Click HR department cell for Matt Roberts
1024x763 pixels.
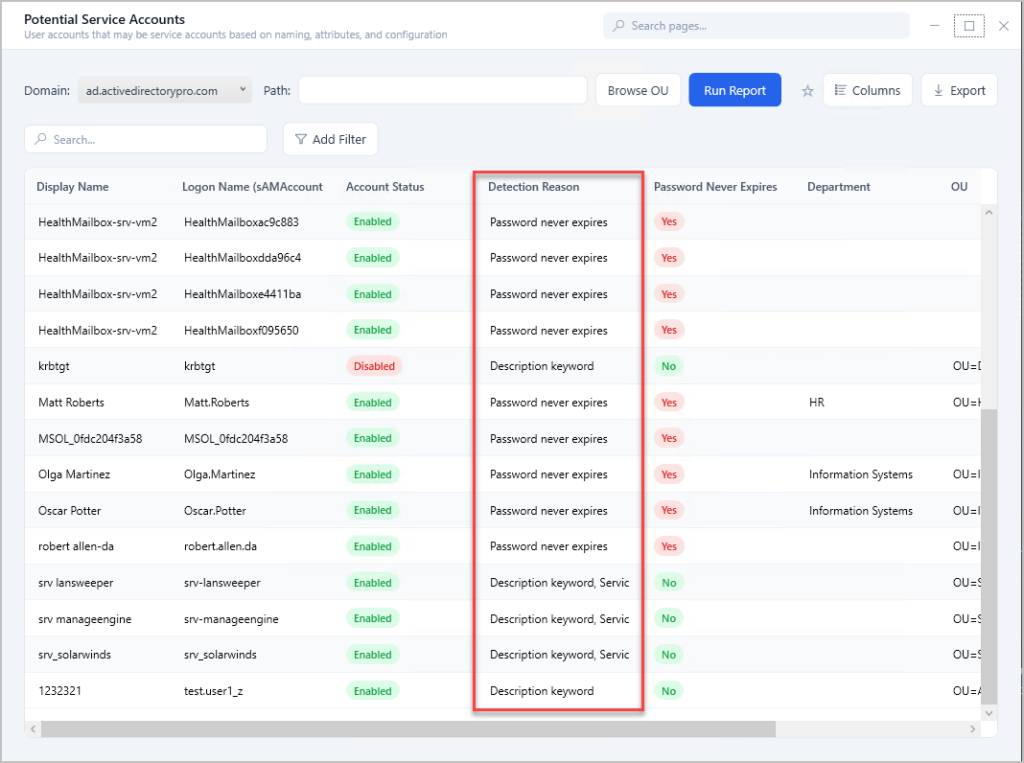[x=816, y=402]
